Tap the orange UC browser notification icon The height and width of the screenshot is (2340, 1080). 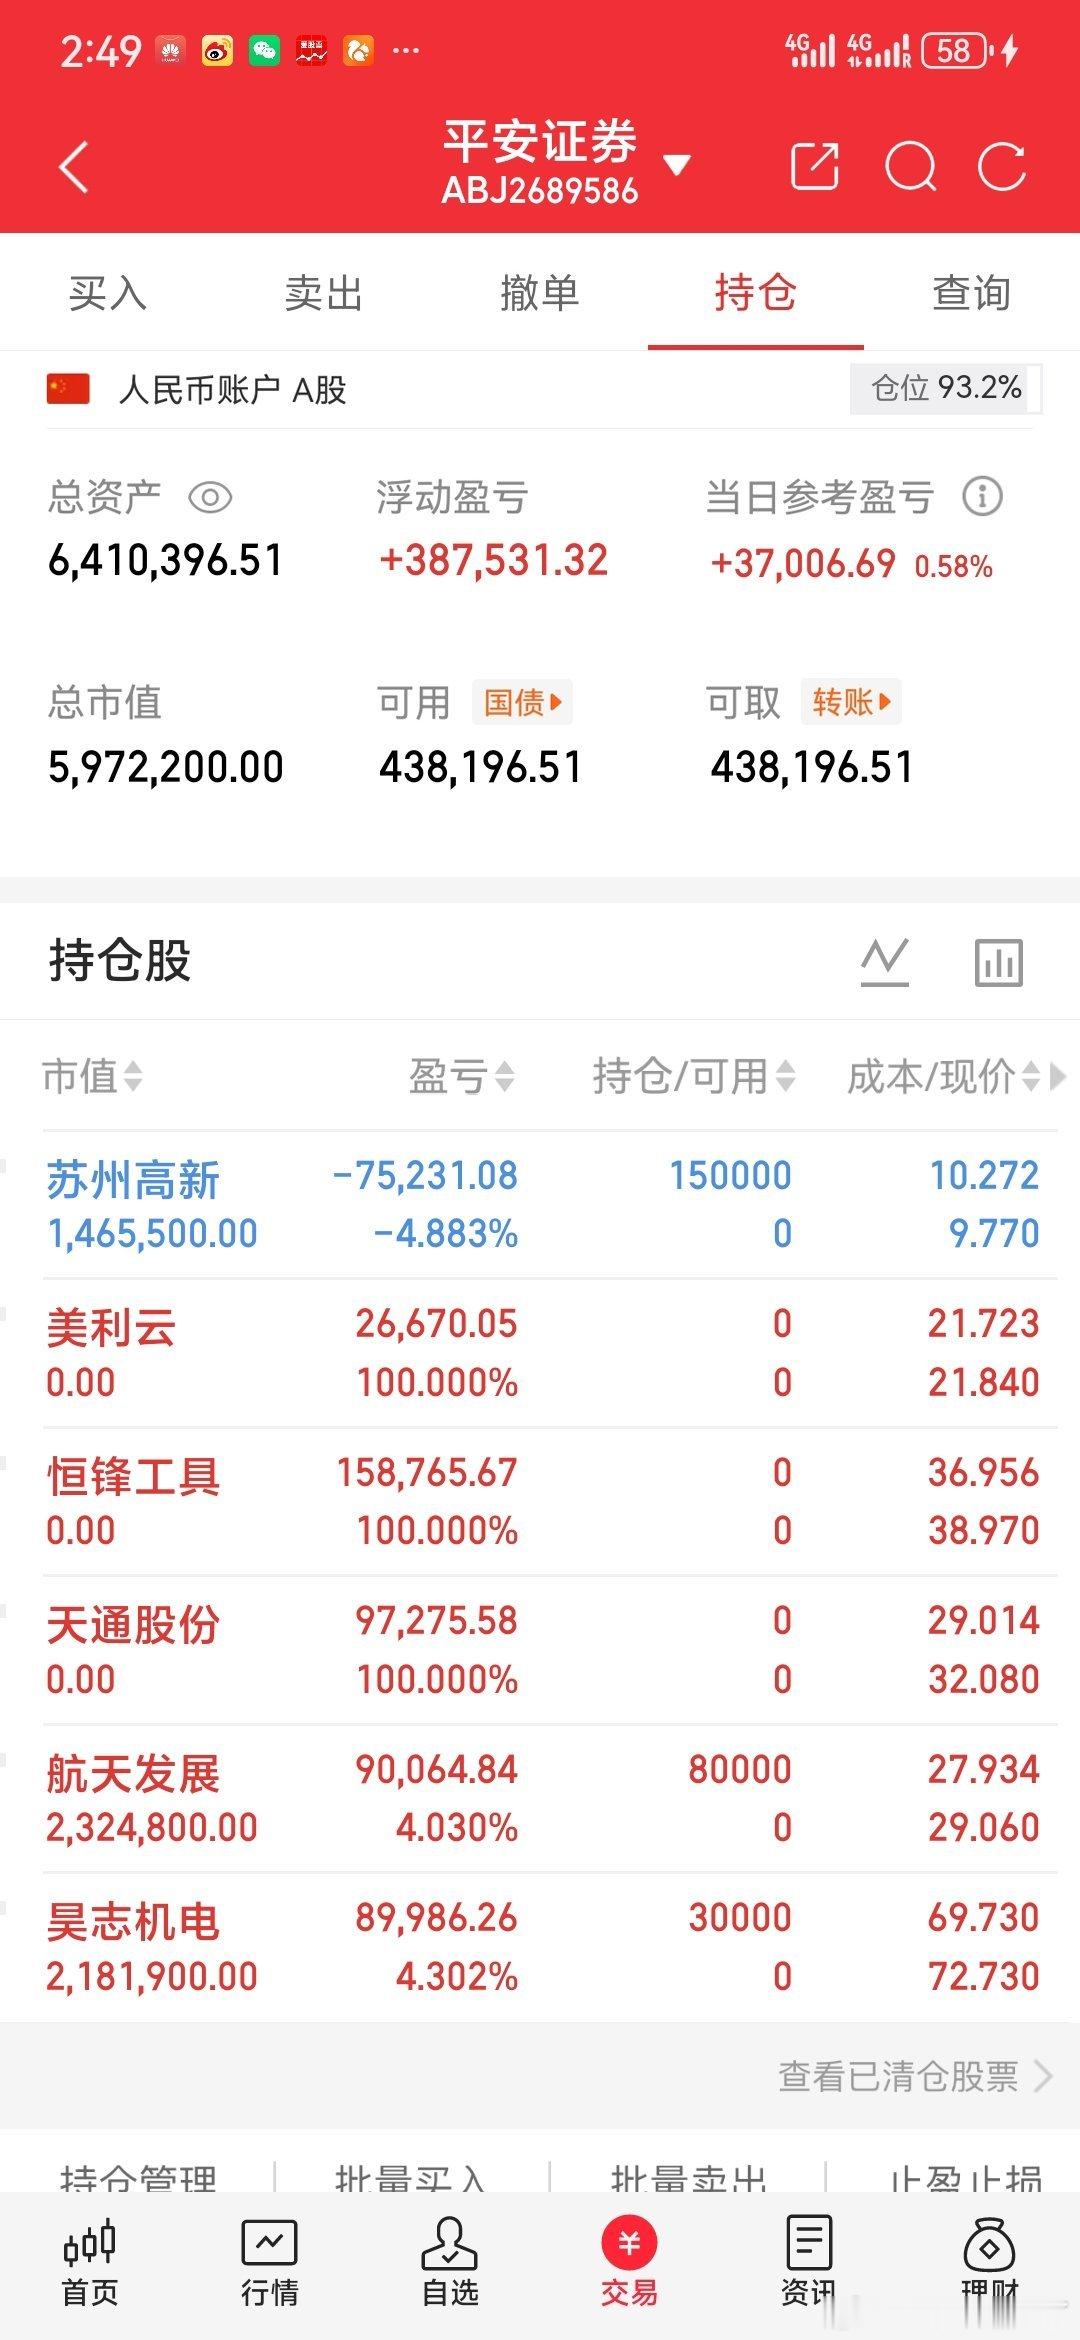358,50
